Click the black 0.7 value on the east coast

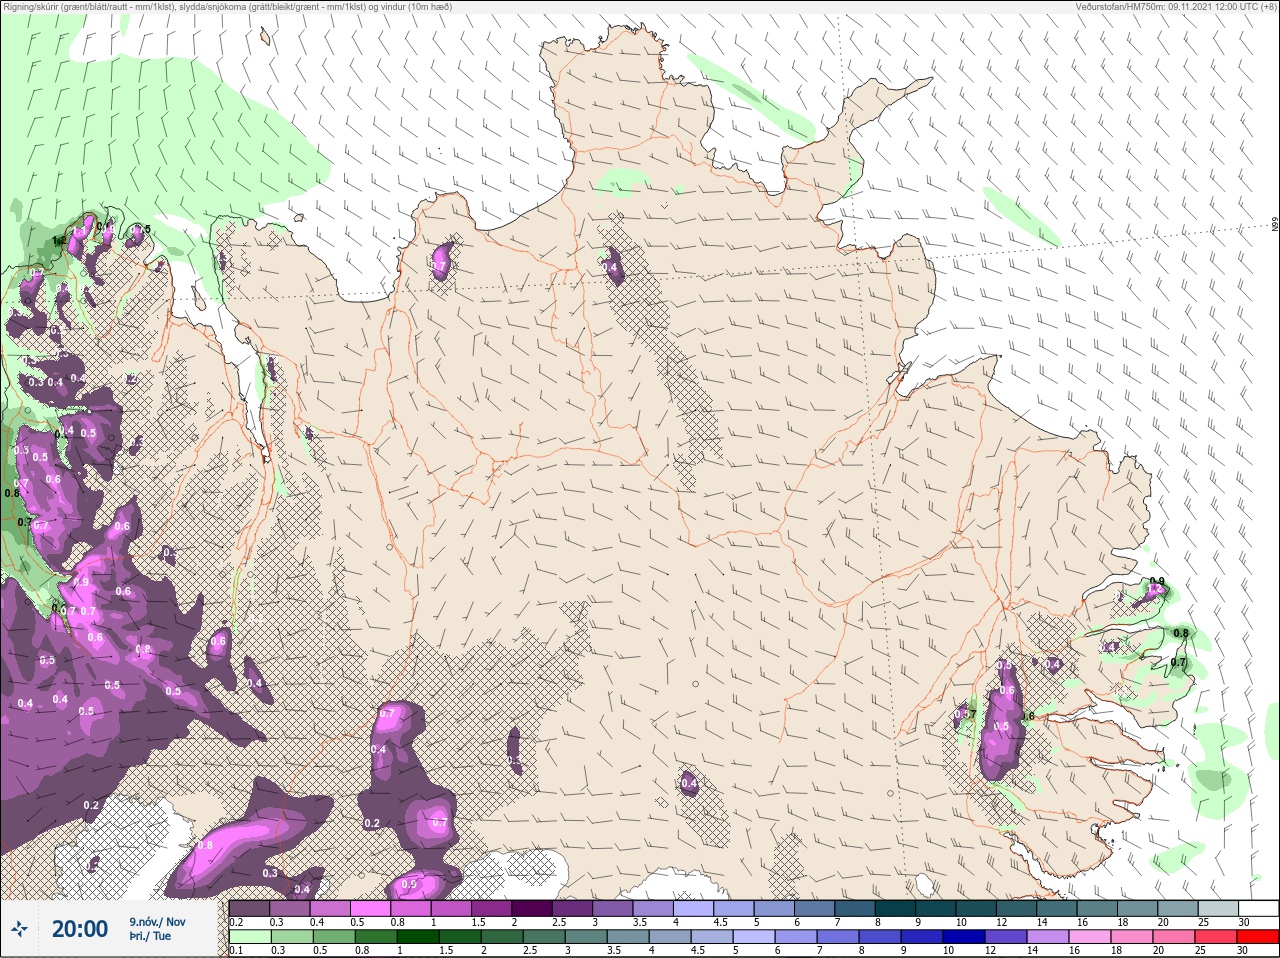1178,662
